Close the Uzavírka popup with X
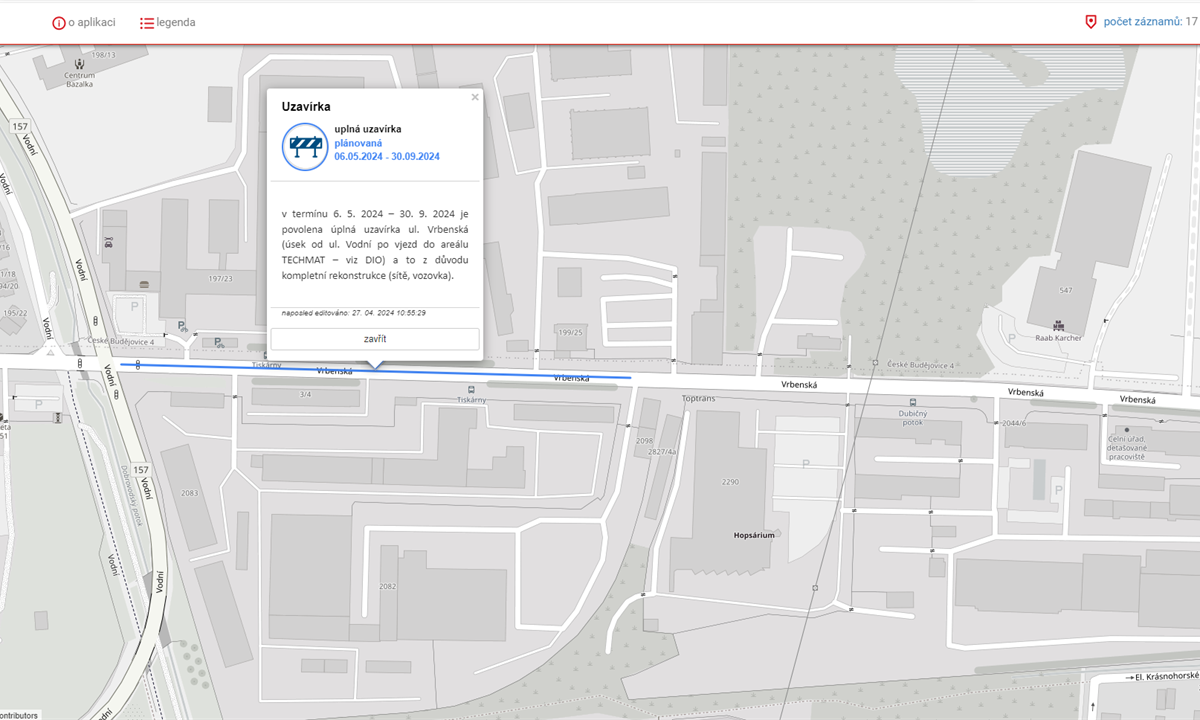The height and width of the screenshot is (720, 1200). [475, 97]
